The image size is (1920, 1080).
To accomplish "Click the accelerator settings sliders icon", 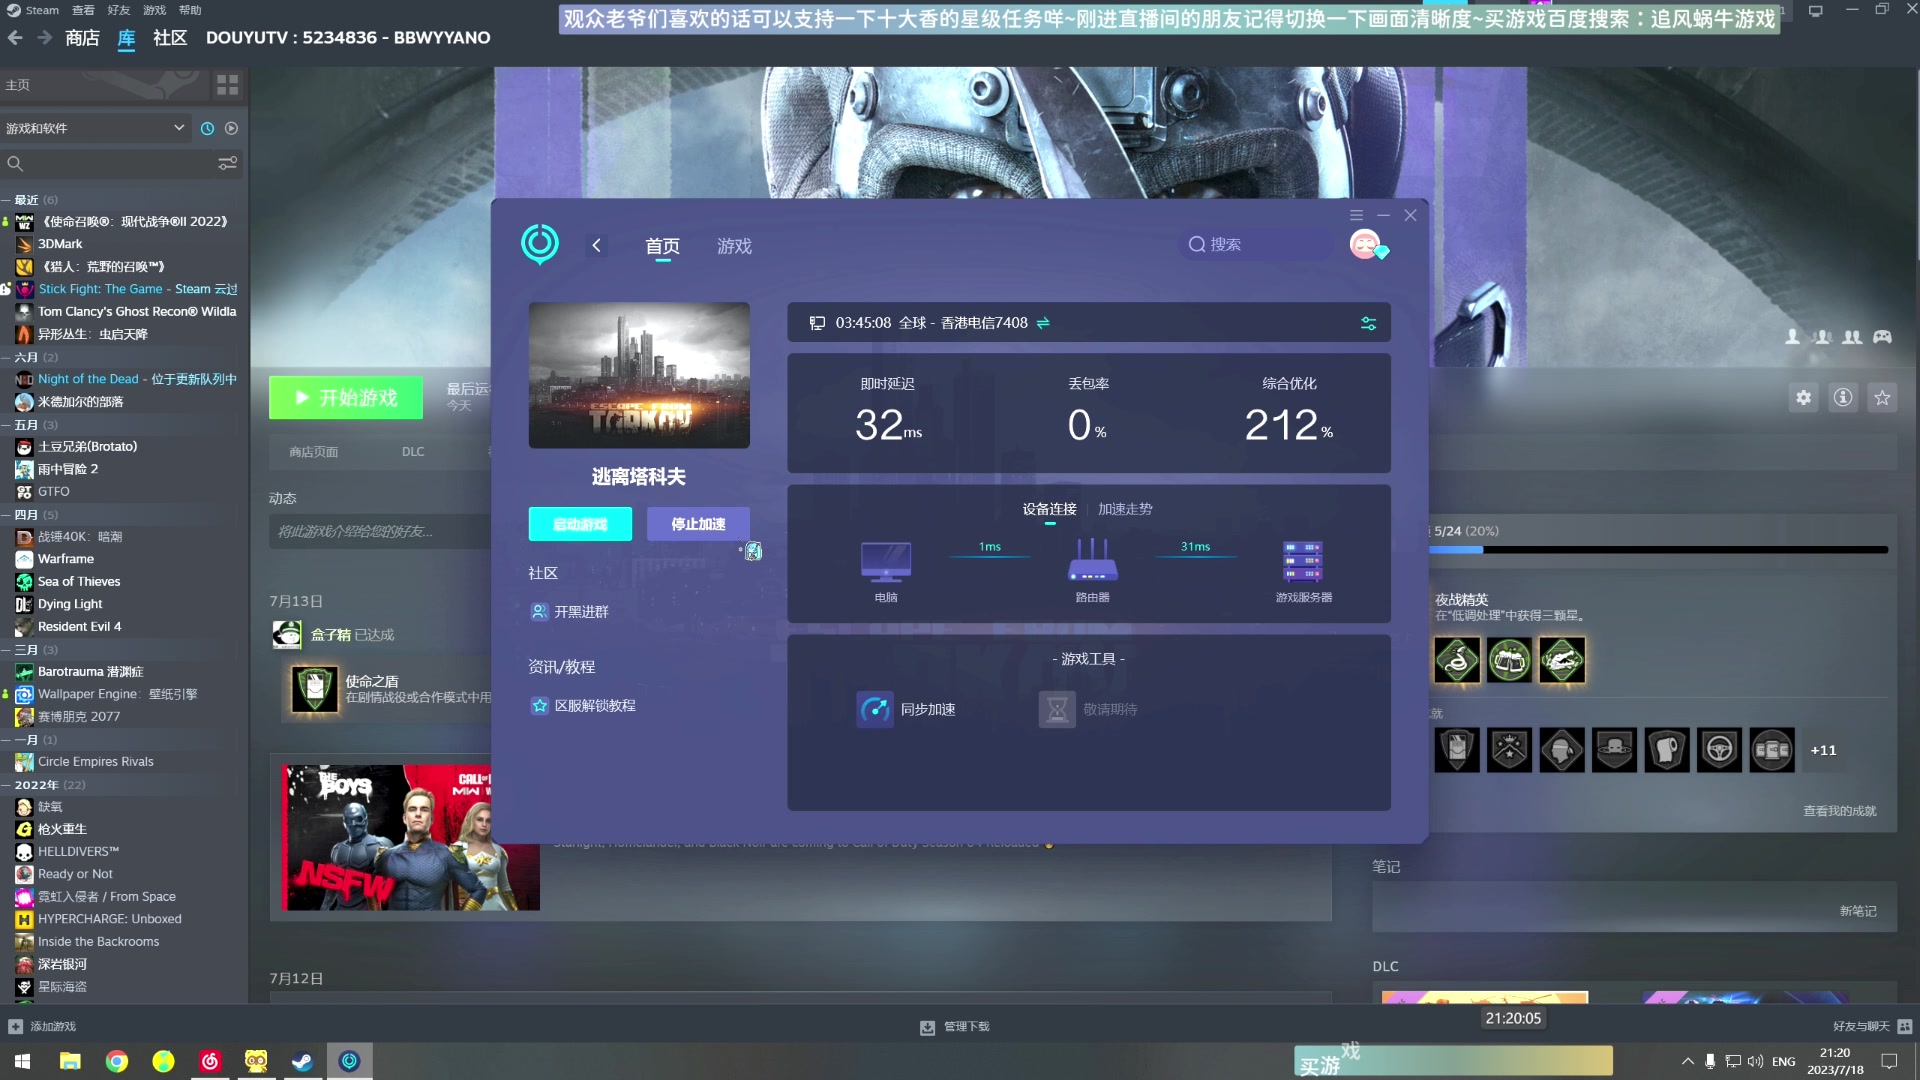I will pos(1368,323).
